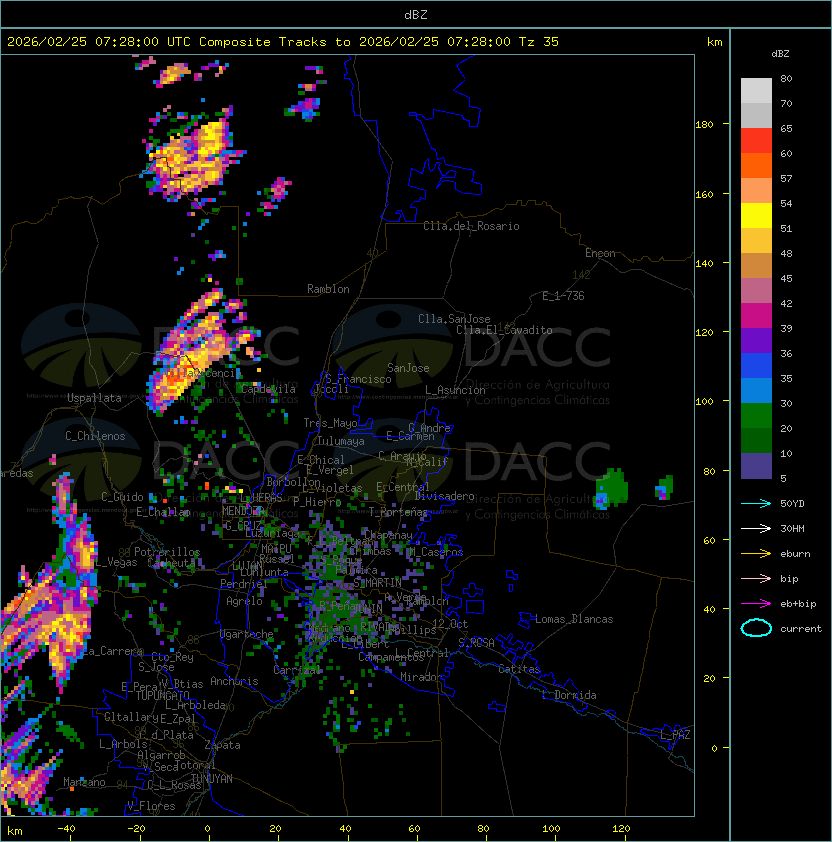Click the Uspallata map label
Image resolution: width=832 pixels, height=842 pixels.
(94, 398)
